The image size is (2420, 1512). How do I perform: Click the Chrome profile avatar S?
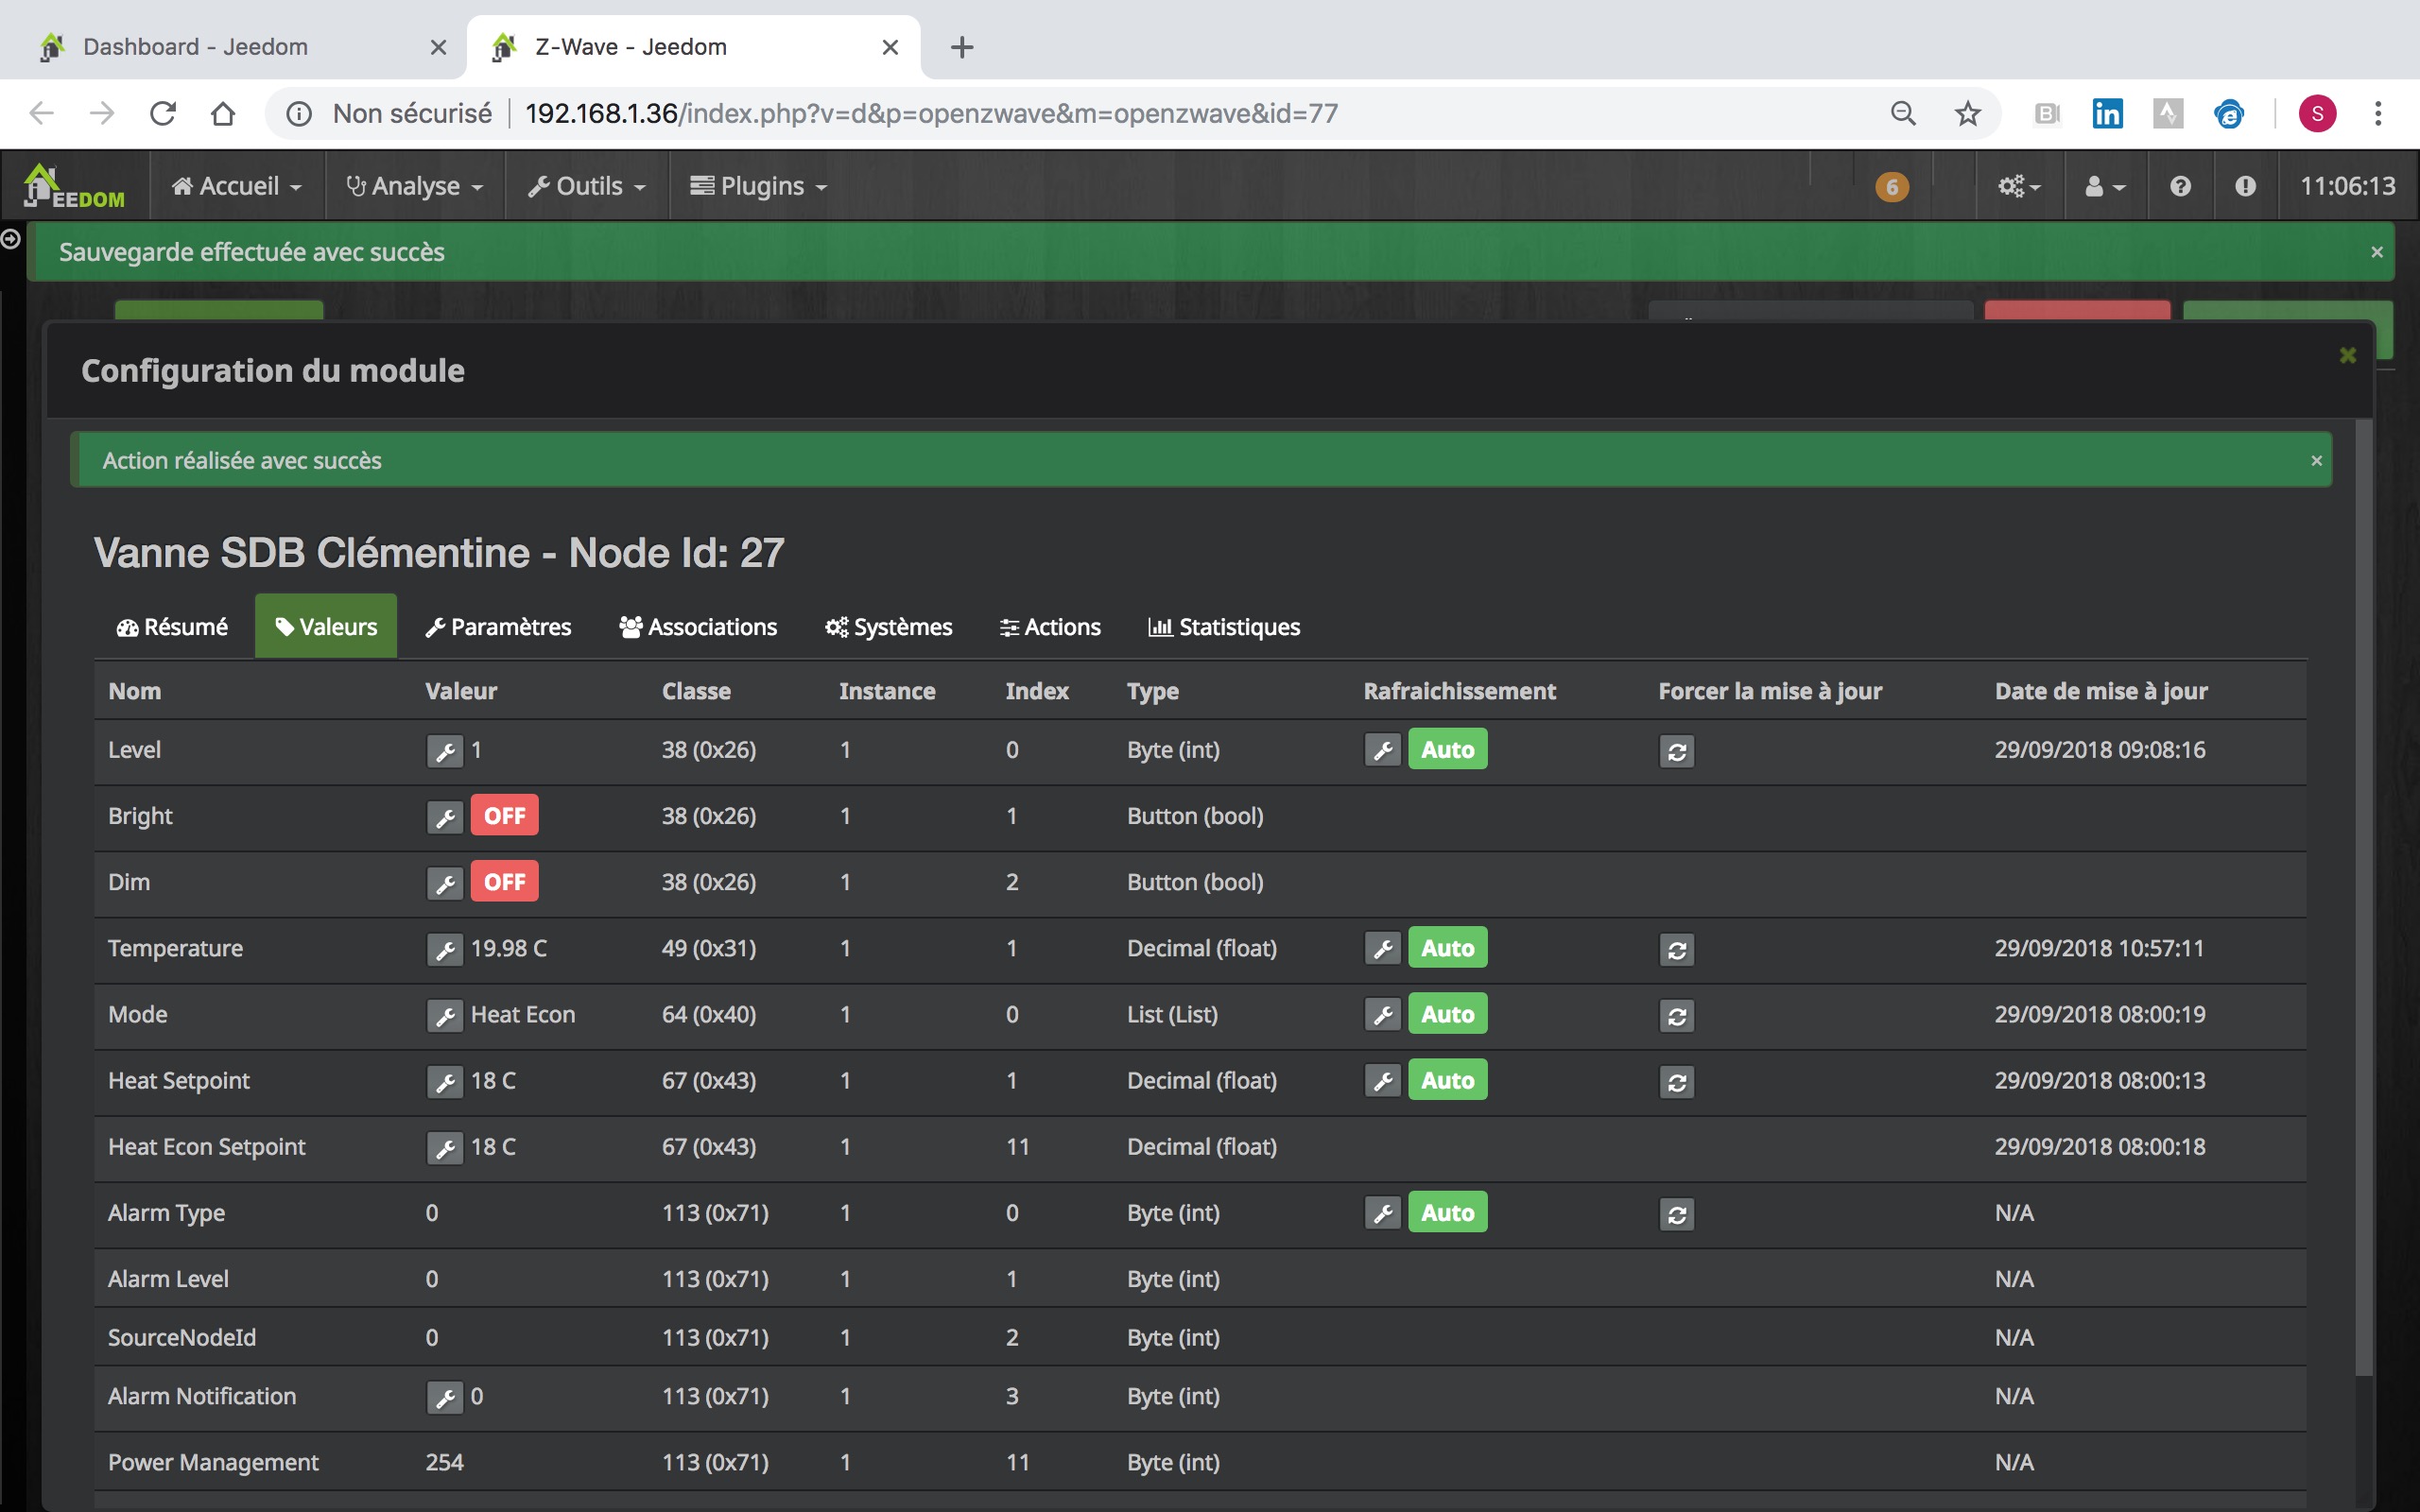(x=2316, y=113)
